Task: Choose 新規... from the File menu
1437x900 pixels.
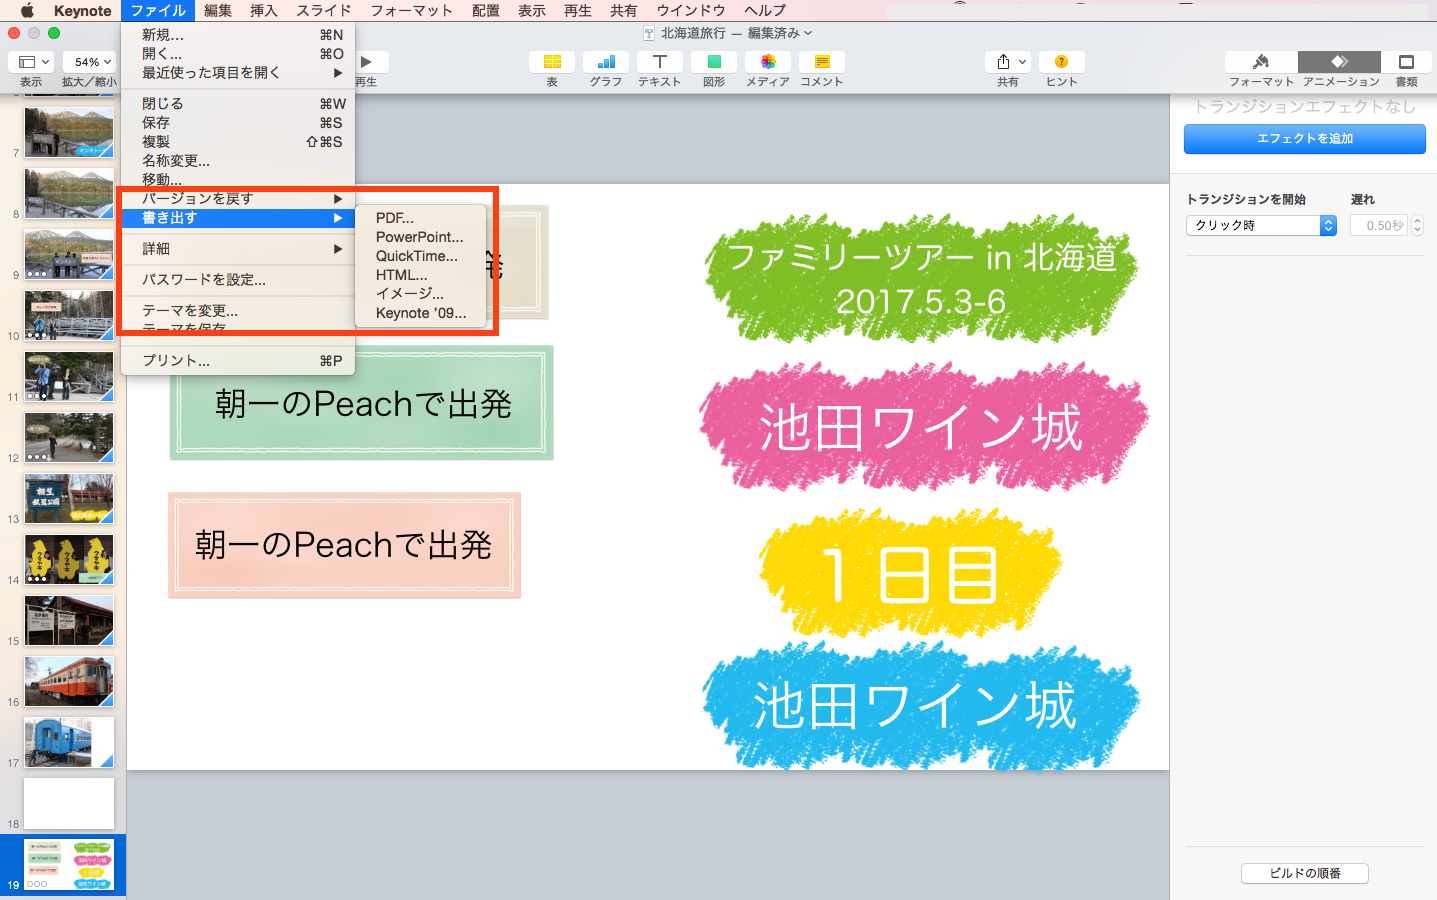Action: click(238, 35)
